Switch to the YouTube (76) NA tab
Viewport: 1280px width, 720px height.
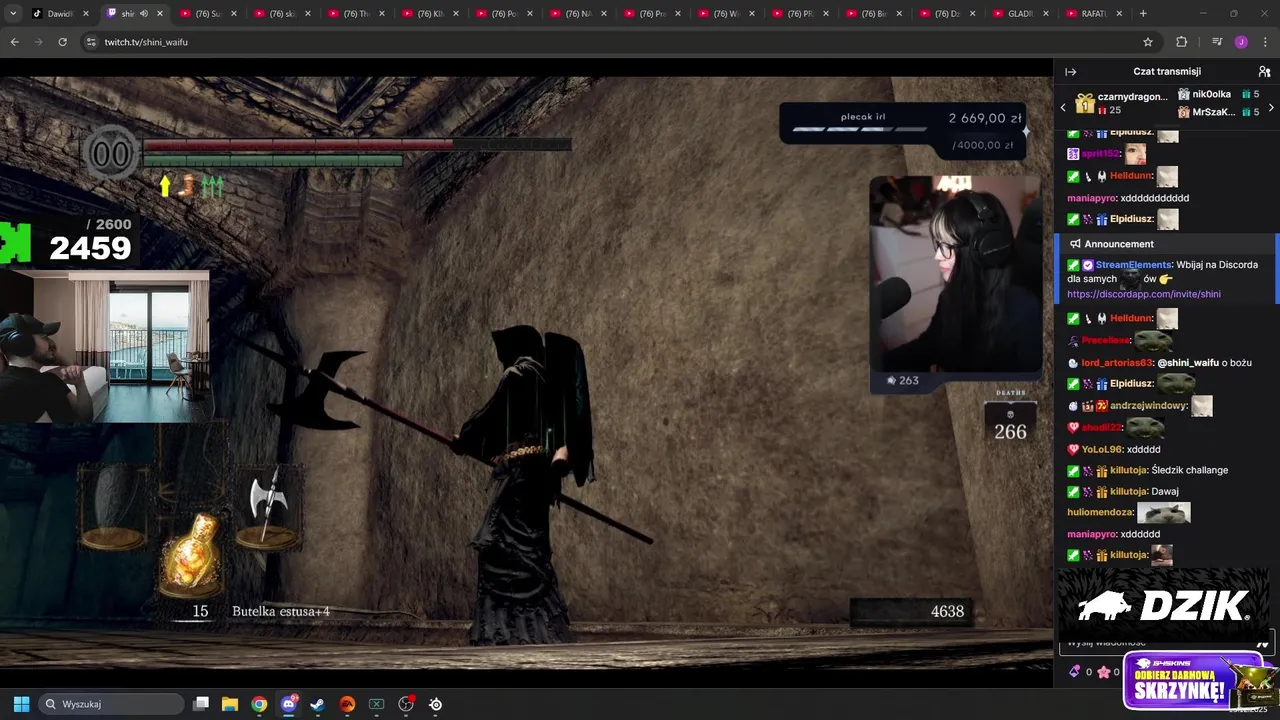(578, 14)
